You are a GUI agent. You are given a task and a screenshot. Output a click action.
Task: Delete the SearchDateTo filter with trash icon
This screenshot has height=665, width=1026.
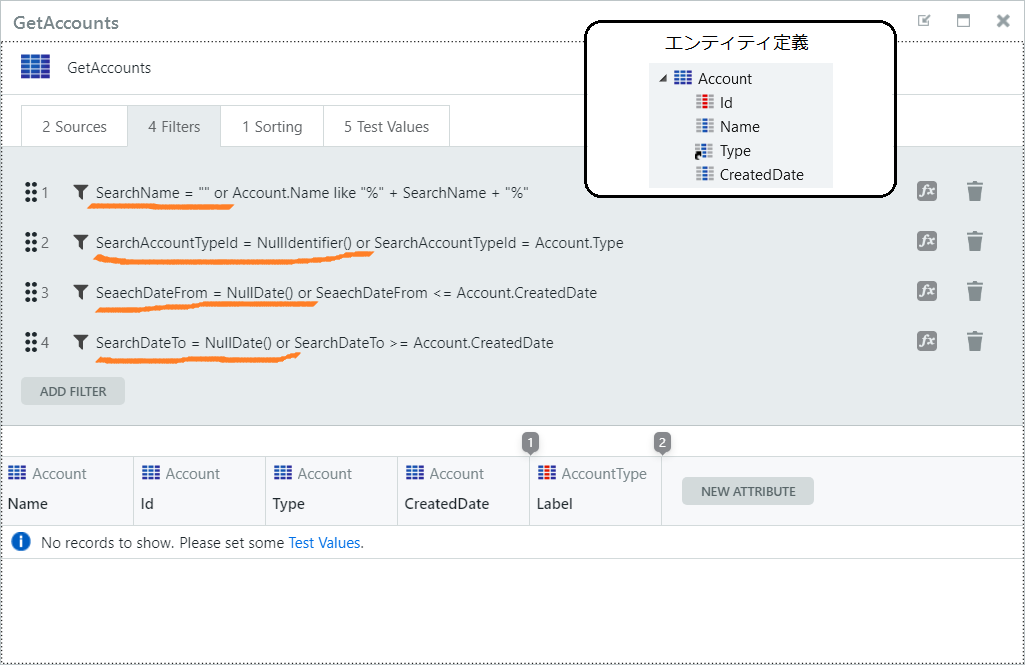[975, 341]
